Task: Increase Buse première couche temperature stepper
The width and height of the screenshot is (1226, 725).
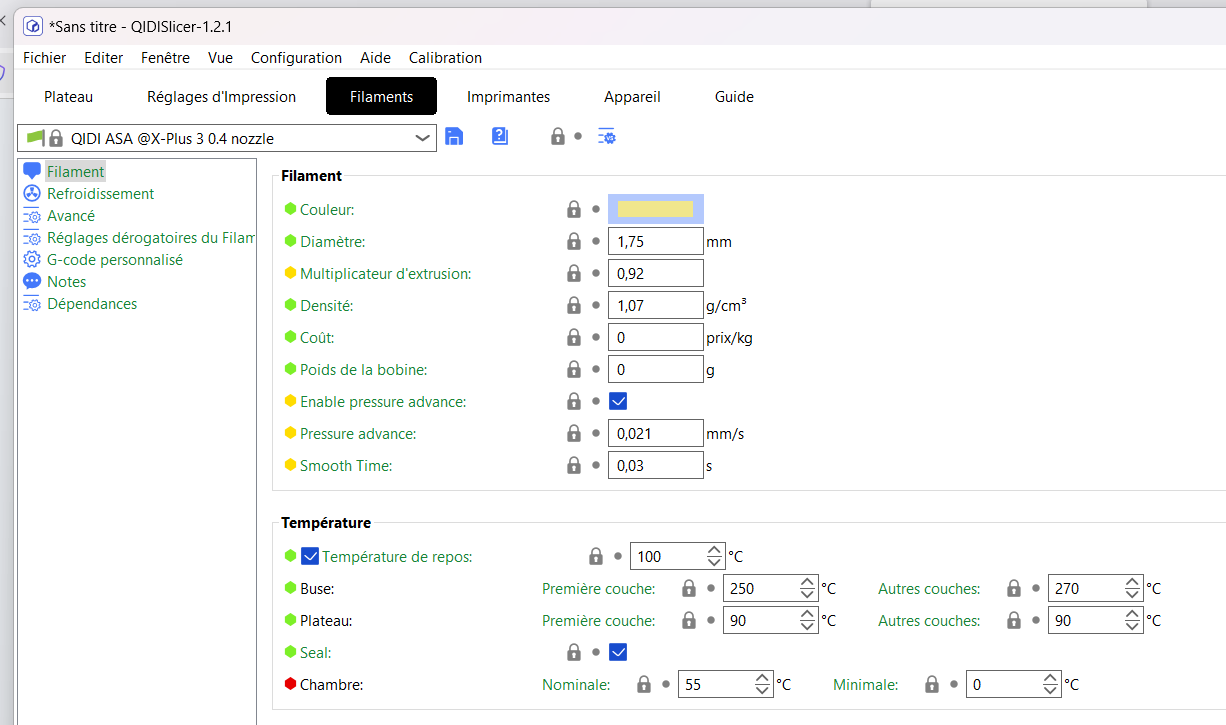Action: pyautogui.click(x=808, y=582)
